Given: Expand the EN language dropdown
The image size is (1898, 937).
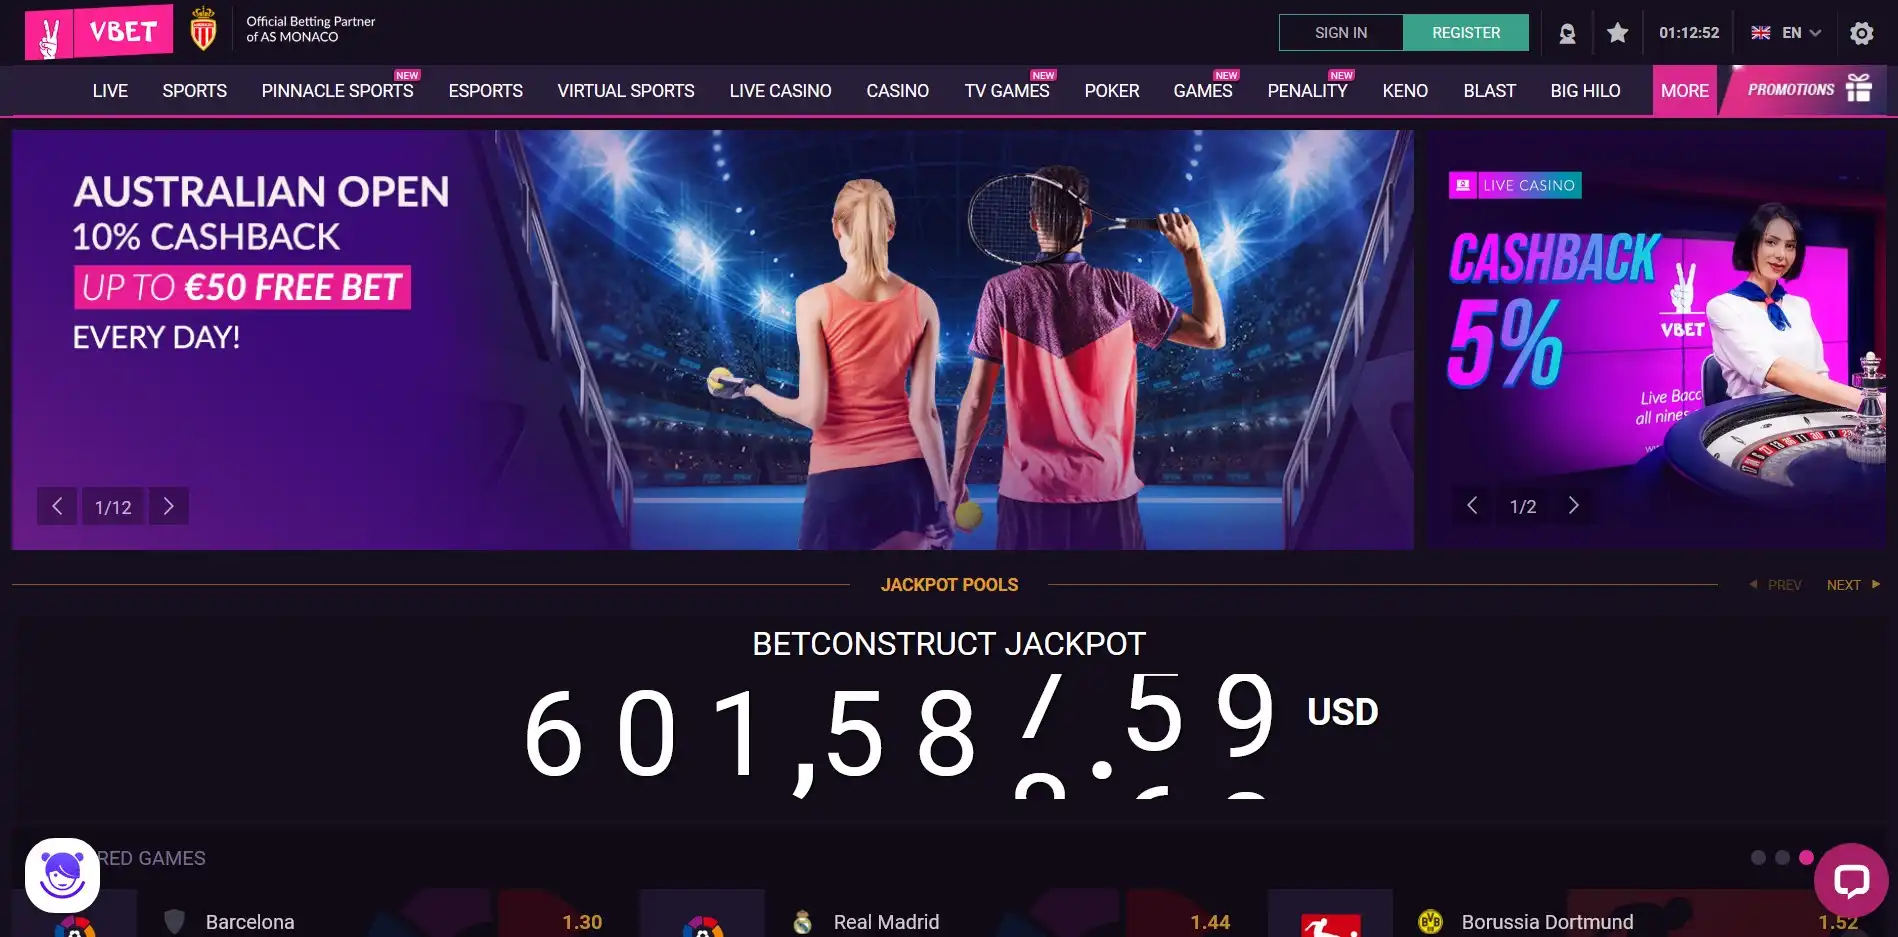Looking at the screenshot, I should pyautogui.click(x=1786, y=33).
